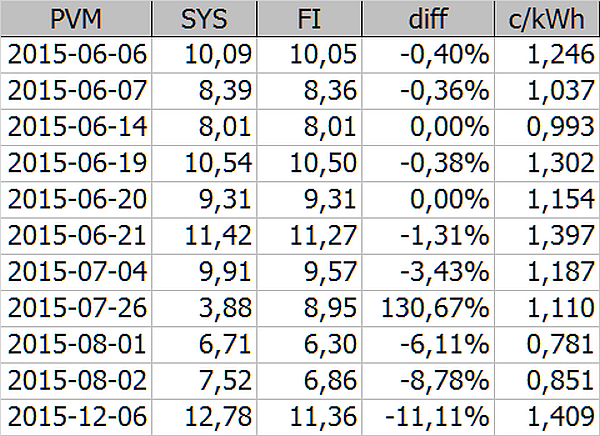Screen dimensions: 600x436
Task: Select the SYS value 10,54
Action: 207,162
